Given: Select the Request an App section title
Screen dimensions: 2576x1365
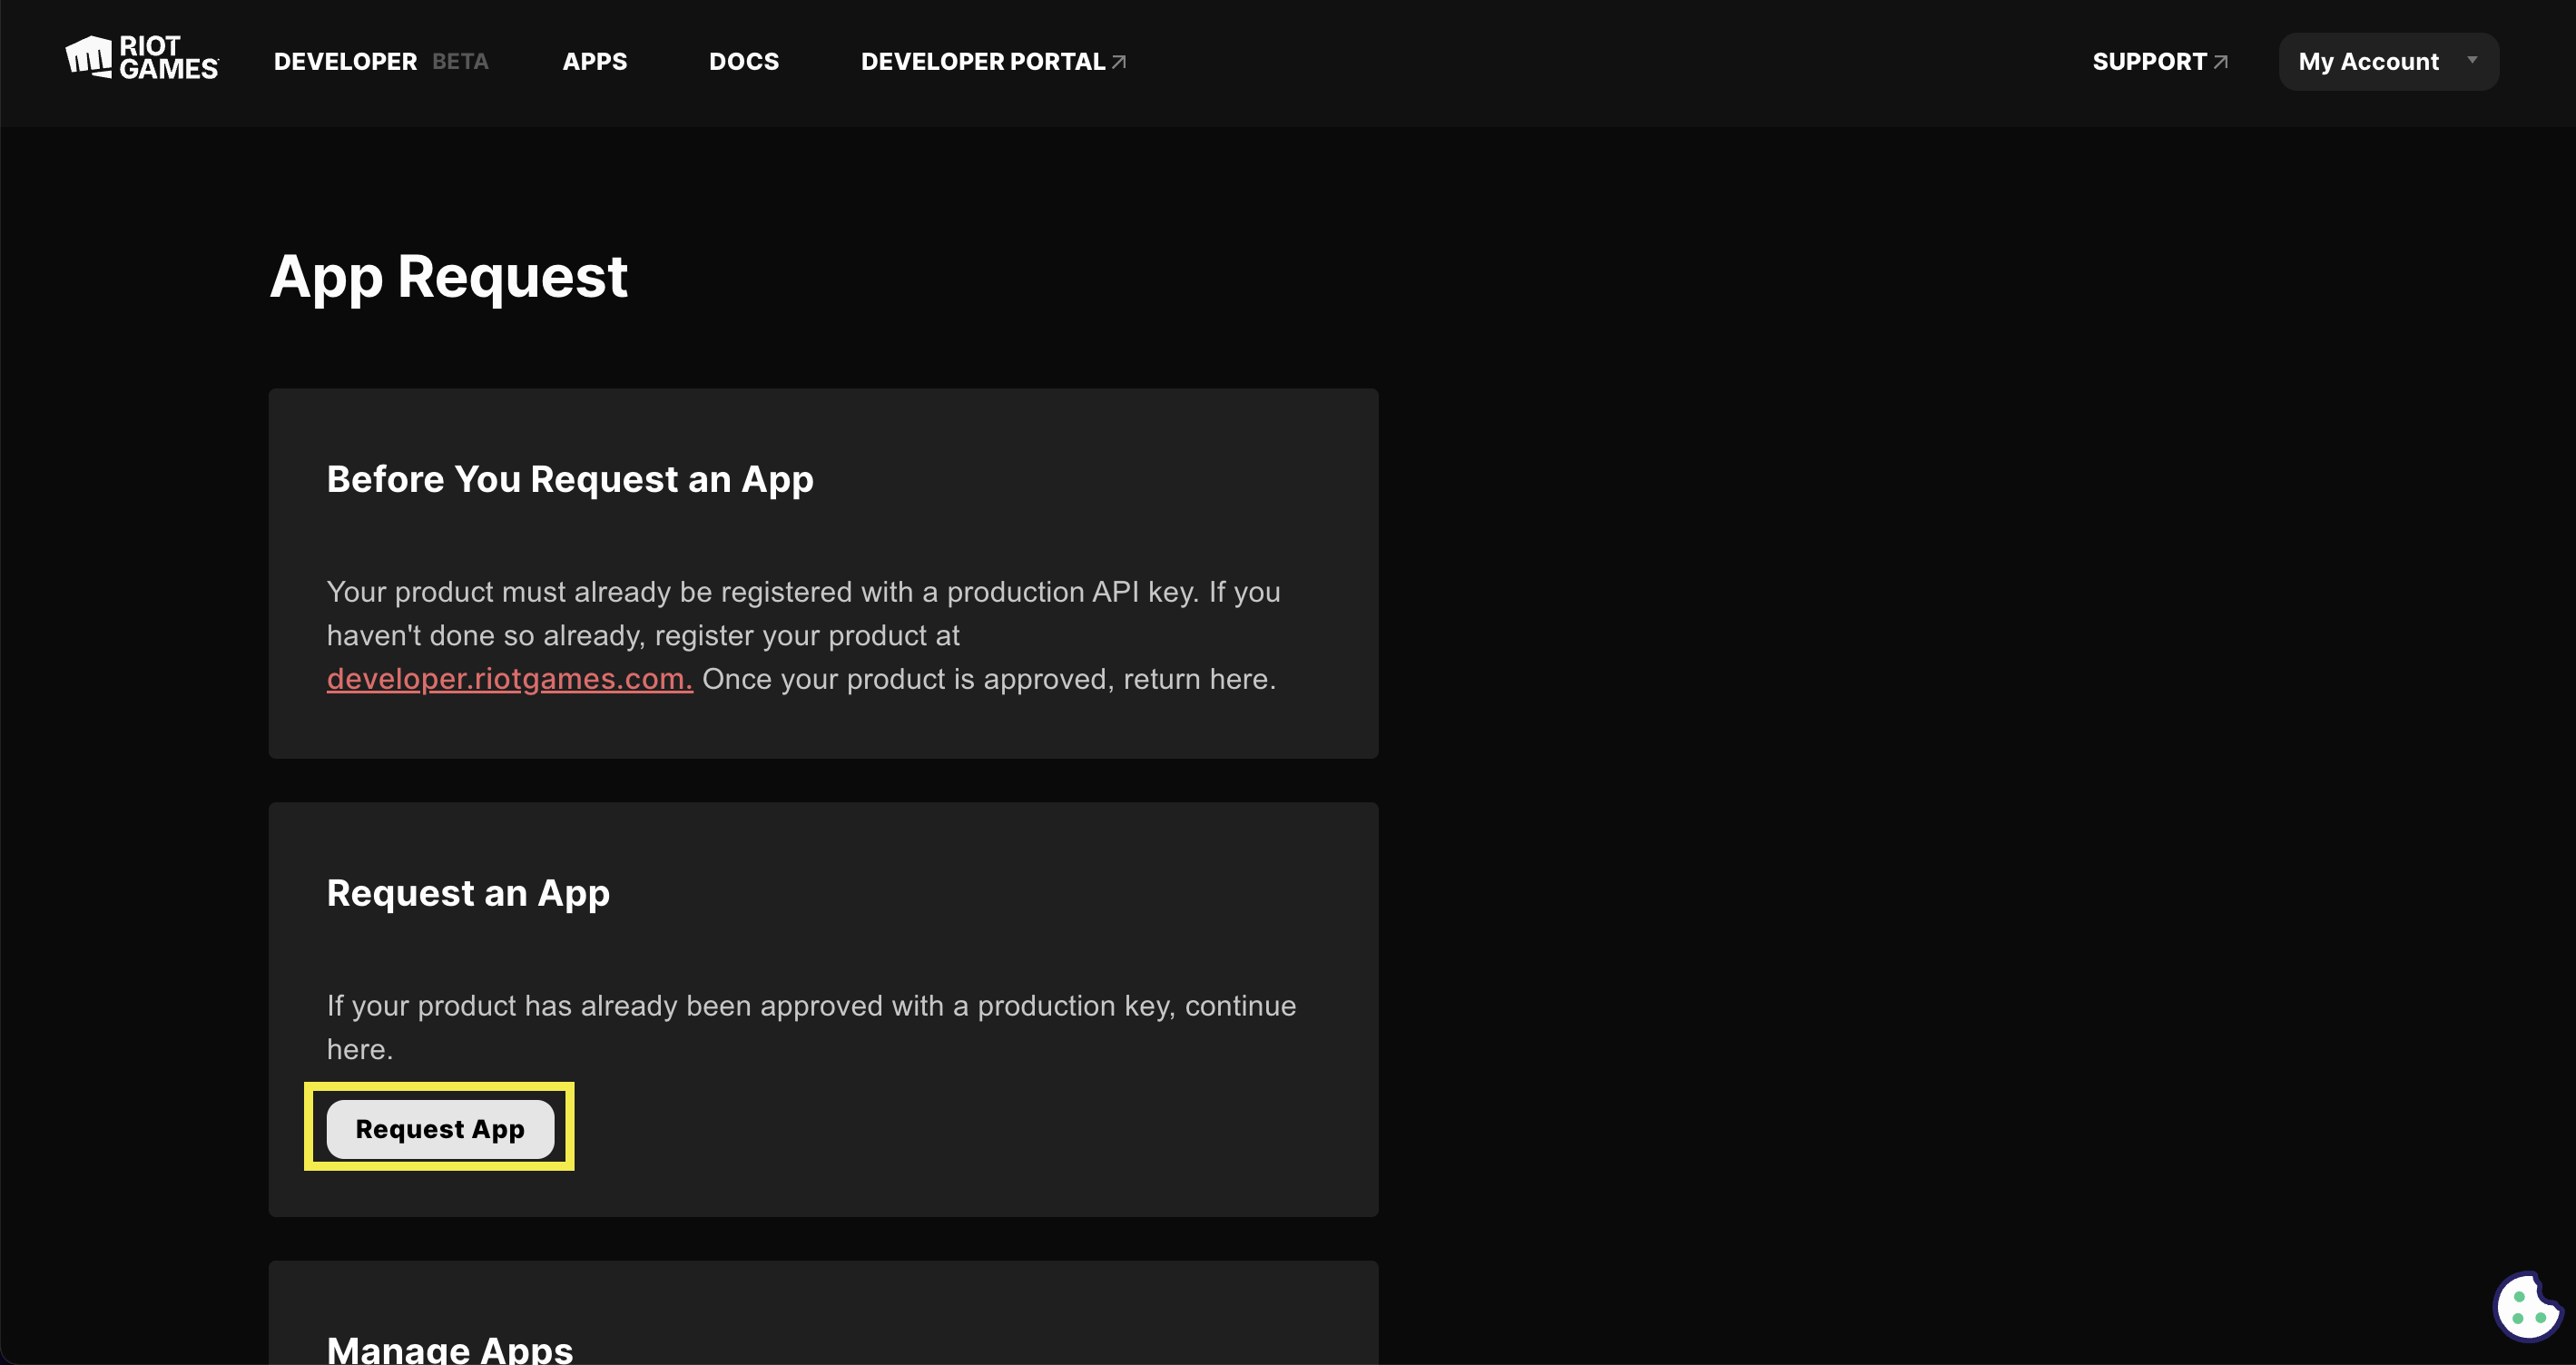Looking at the screenshot, I should 468,893.
